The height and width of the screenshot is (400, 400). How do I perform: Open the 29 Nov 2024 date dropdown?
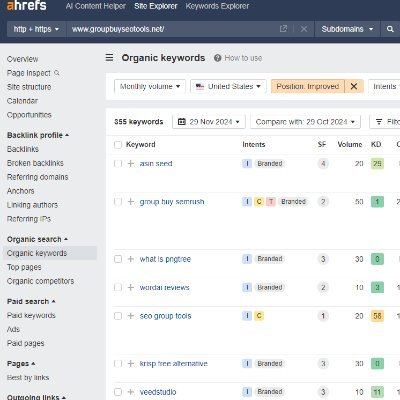click(209, 122)
